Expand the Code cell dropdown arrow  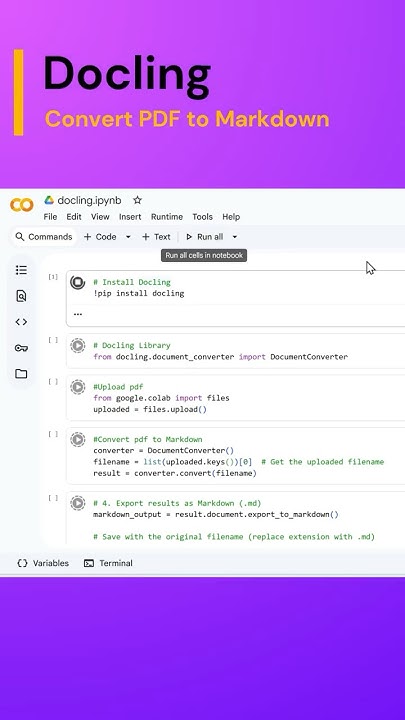128,237
